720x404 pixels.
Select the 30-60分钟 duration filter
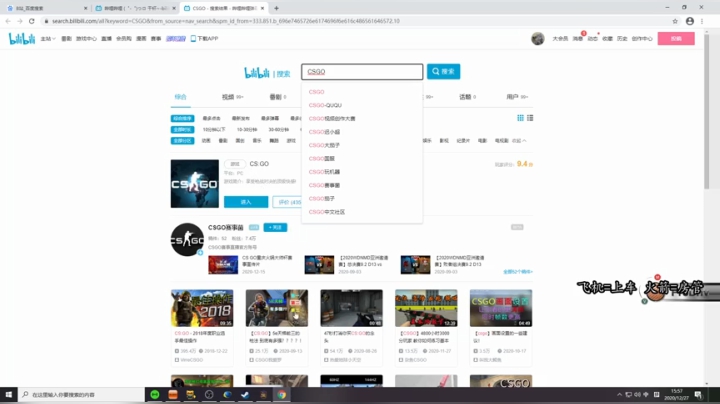pos(279,129)
